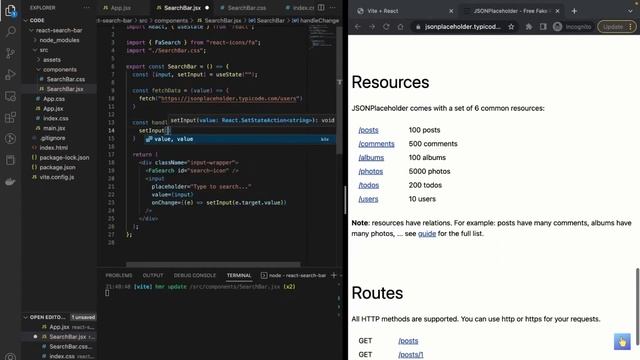Open Remote Explorer in activity bar

tap(10, 96)
